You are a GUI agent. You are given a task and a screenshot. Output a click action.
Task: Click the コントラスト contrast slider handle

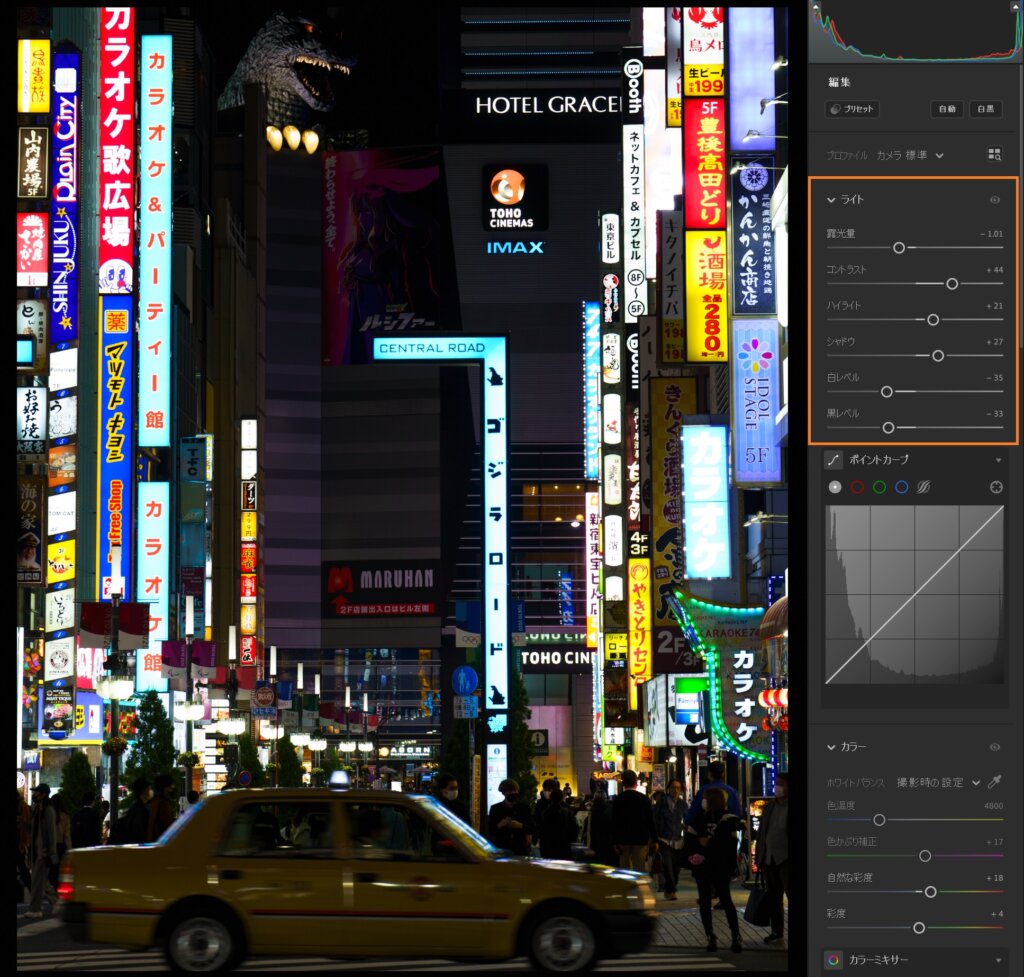(x=952, y=283)
